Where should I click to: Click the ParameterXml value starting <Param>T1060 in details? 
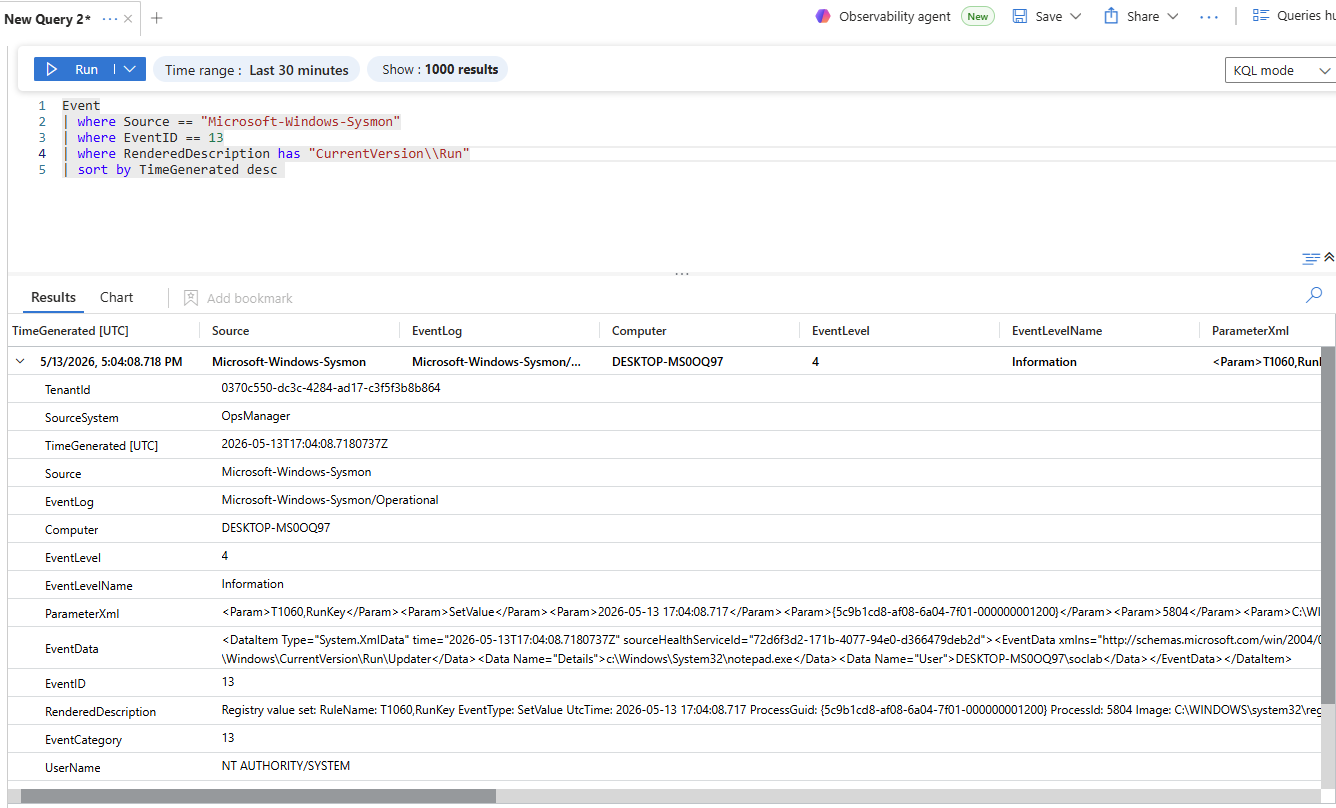(x=772, y=612)
